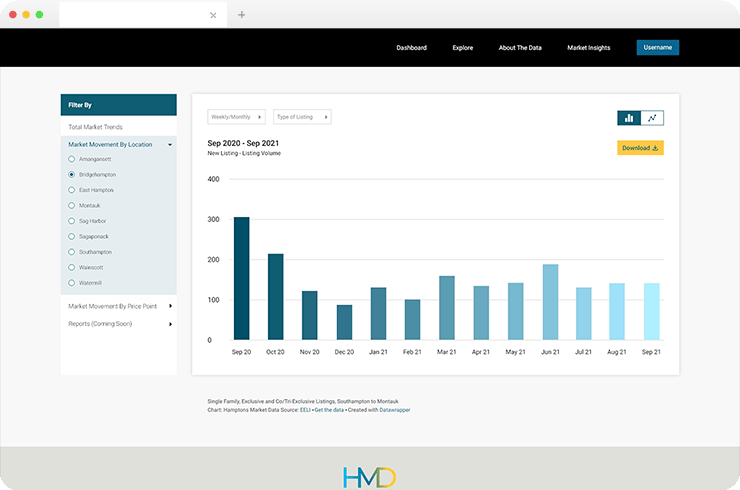Image resolution: width=740 pixels, height=490 pixels.
Task: Open the Dashboard nav item
Action: [x=412, y=48]
